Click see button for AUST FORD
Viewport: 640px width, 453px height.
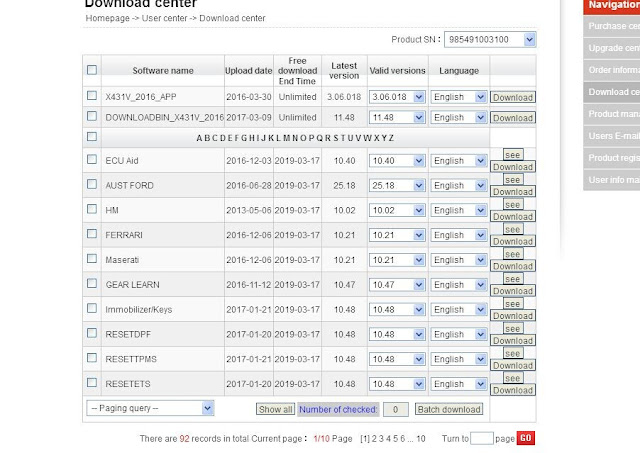(513, 180)
